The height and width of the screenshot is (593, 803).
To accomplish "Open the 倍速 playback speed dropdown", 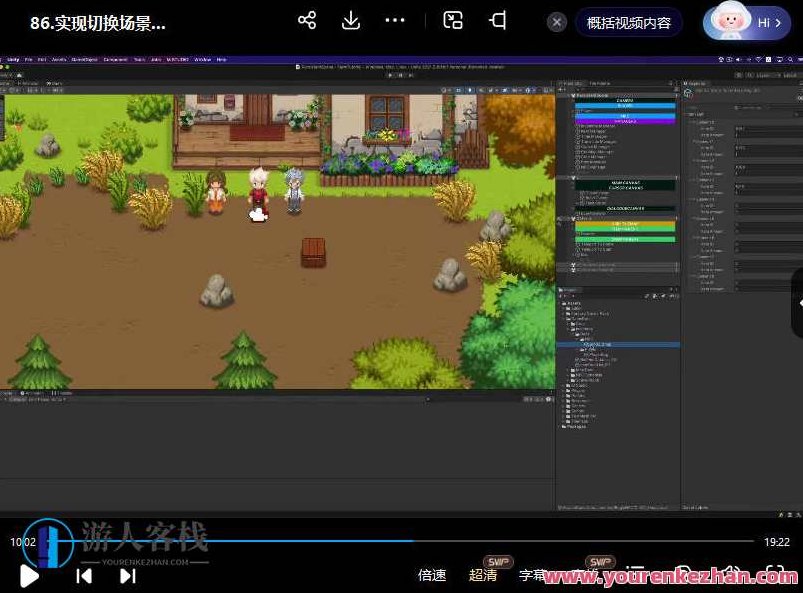I will tap(432, 575).
